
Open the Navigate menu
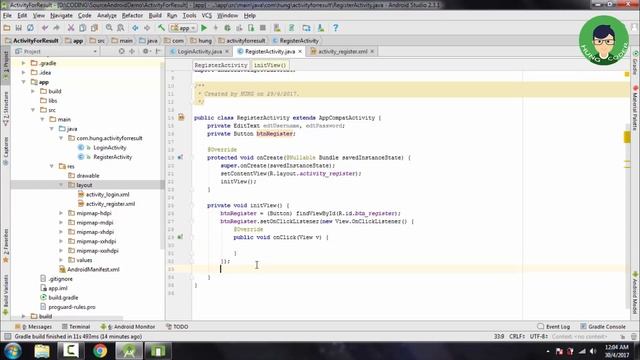pos(61,16)
